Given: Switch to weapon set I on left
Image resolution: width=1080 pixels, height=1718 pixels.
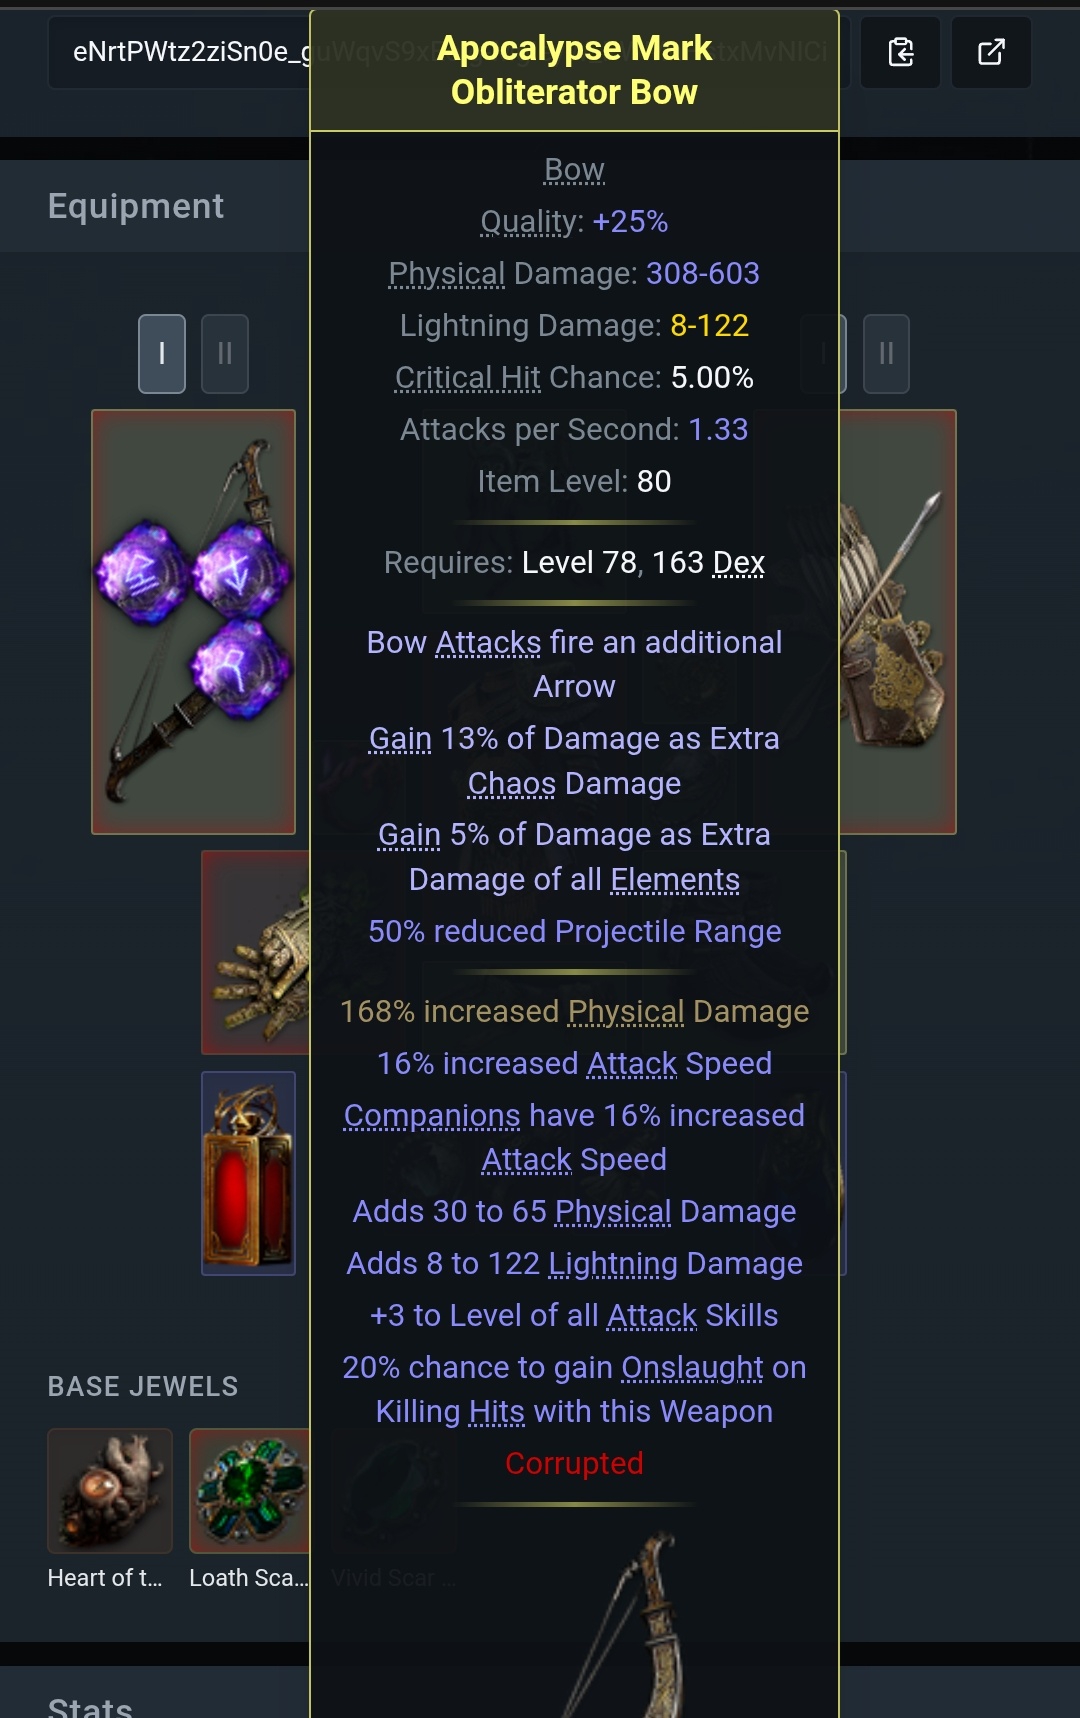Looking at the screenshot, I should coord(162,354).
